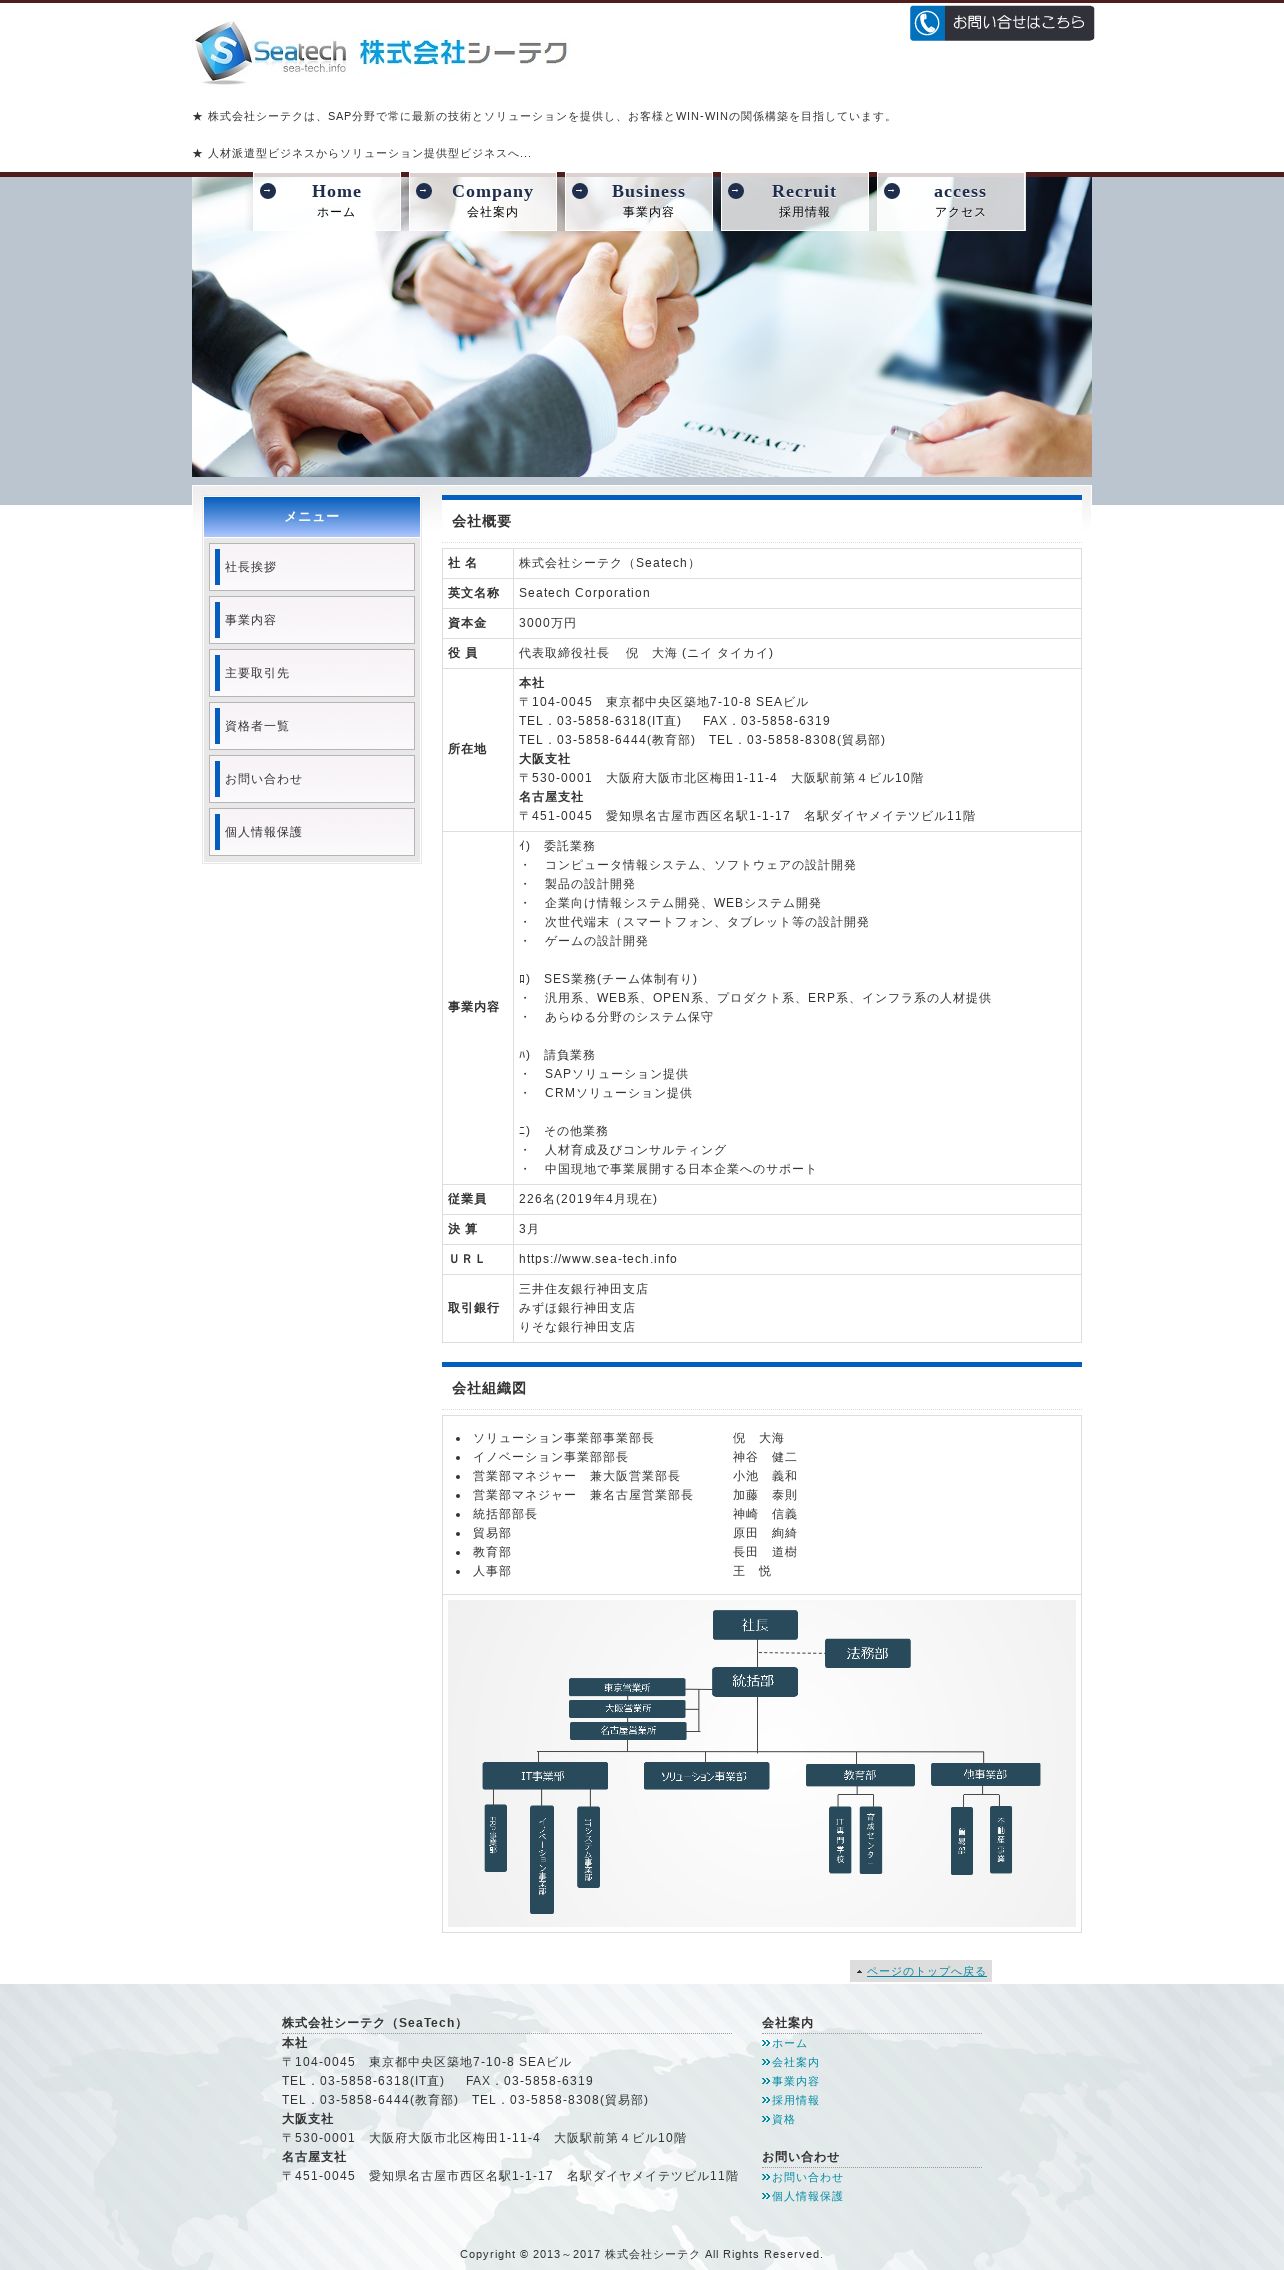Click the round bullet icon beside Home

tap(268, 191)
